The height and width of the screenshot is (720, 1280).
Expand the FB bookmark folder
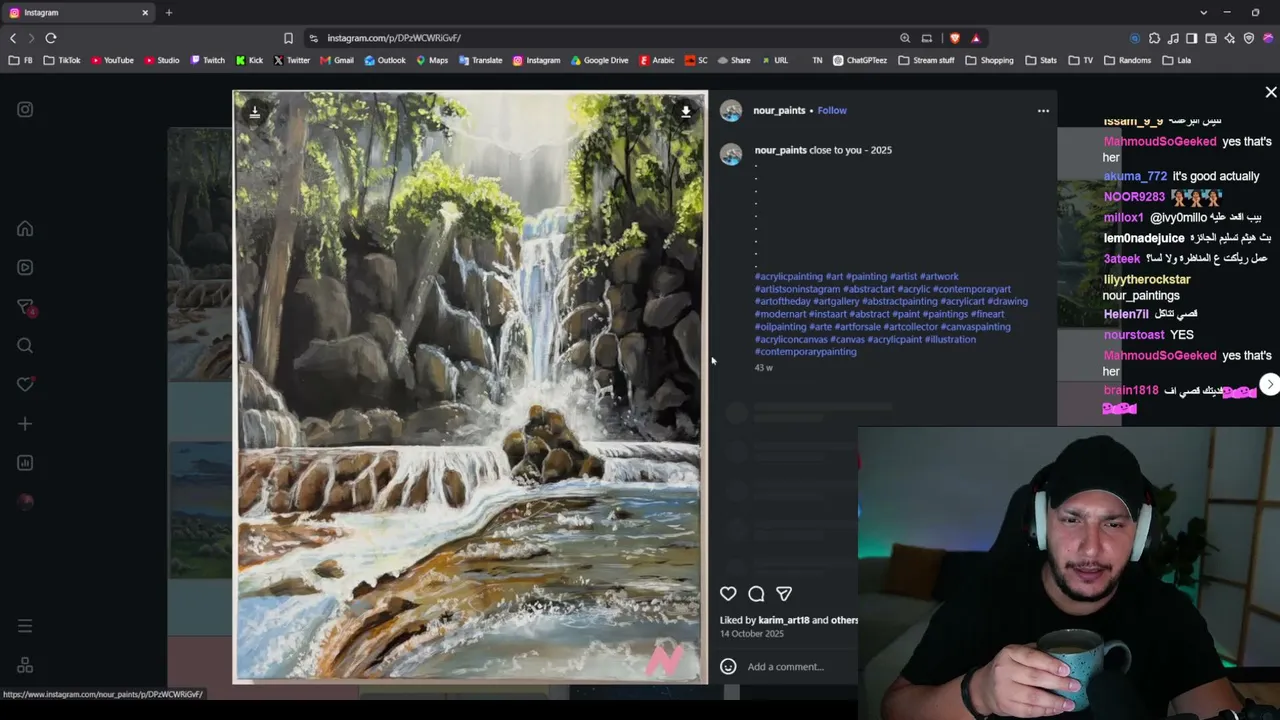coord(21,60)
